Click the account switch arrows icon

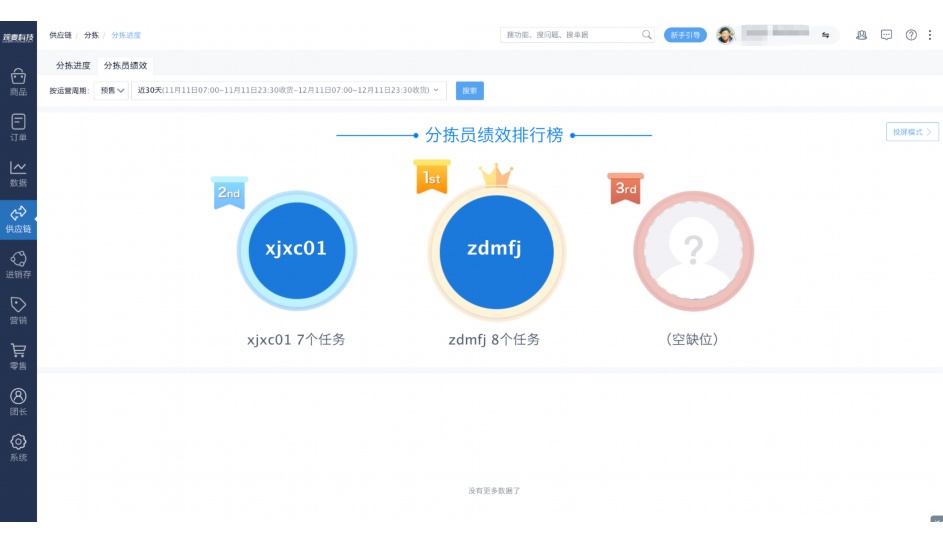coord(826,35)
